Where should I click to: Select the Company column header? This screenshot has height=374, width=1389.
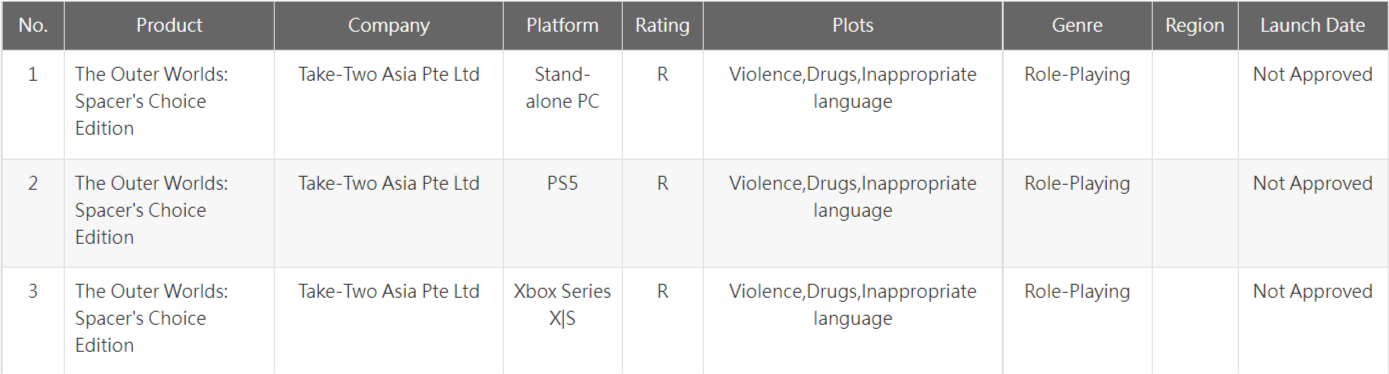(x=388, y=26)
